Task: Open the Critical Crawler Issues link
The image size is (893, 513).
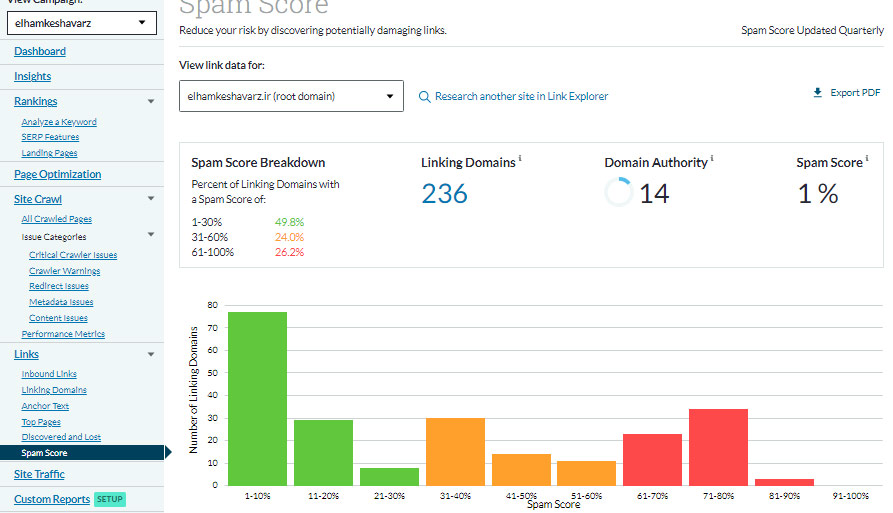Action: pos(73,255)
